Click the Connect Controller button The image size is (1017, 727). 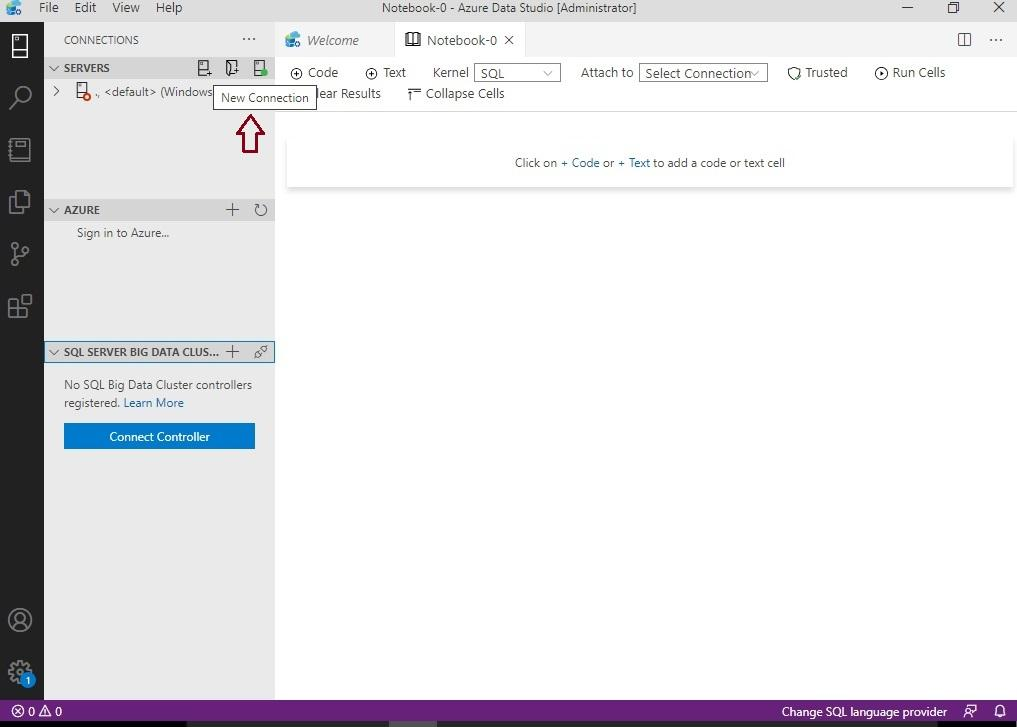click(x=160, y=436)
